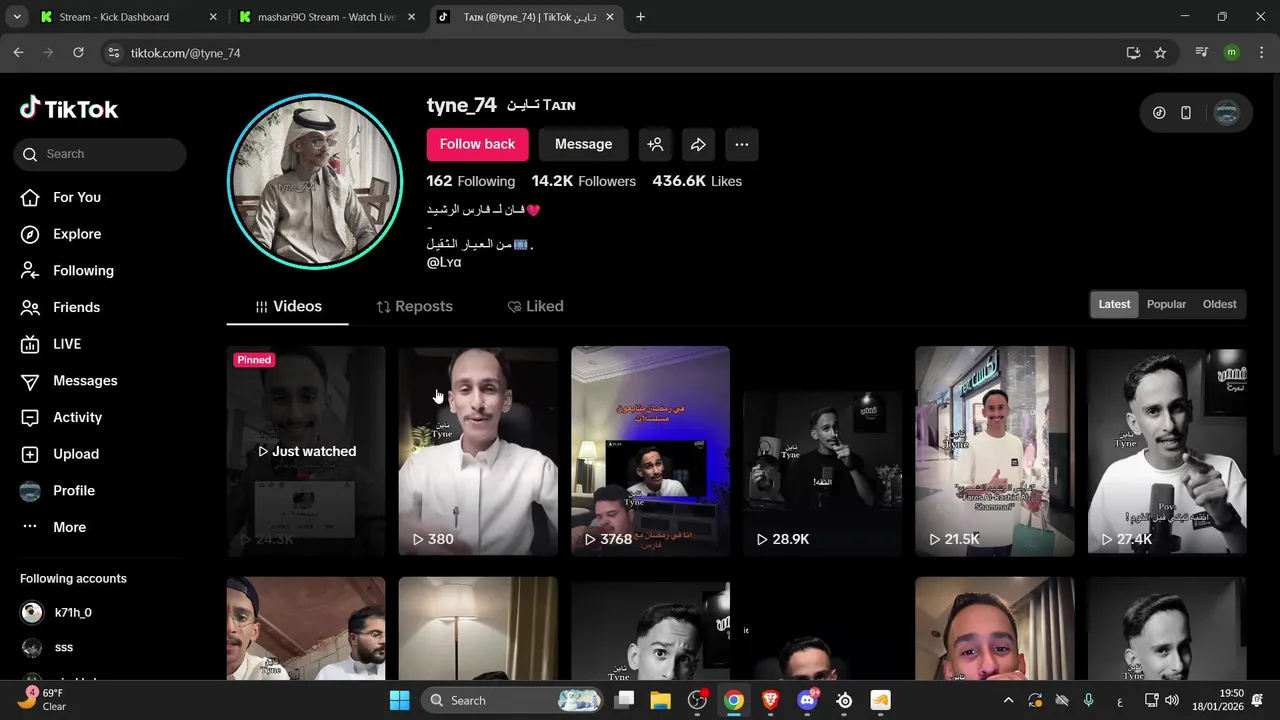Open the video with 3768 views
Screen dimensions: 1280x720
650,451
